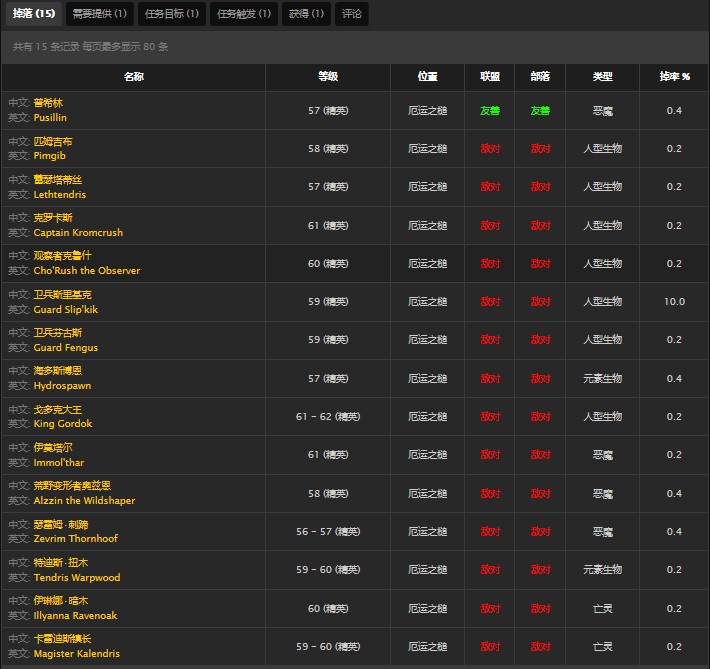Sort by the 掉率 % column header
The height and width of the screenshot is (669, 710).
(x=674, y=77)
